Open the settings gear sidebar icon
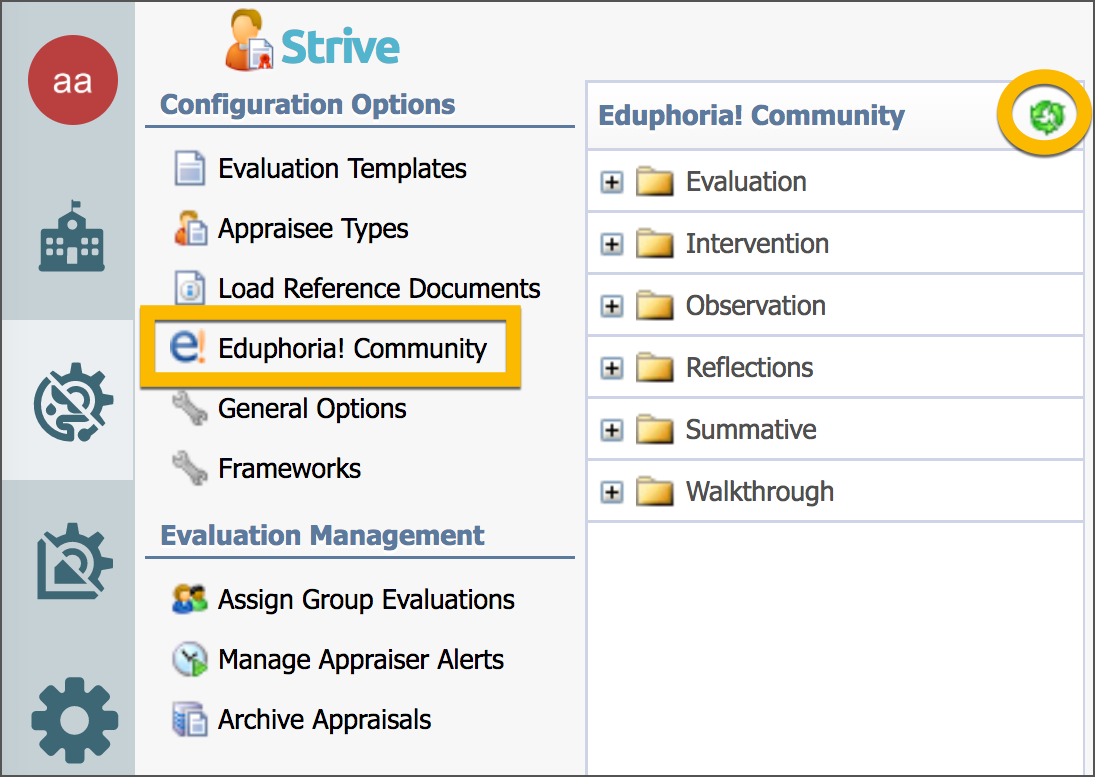1095x777 pixels. click(75, 720)
